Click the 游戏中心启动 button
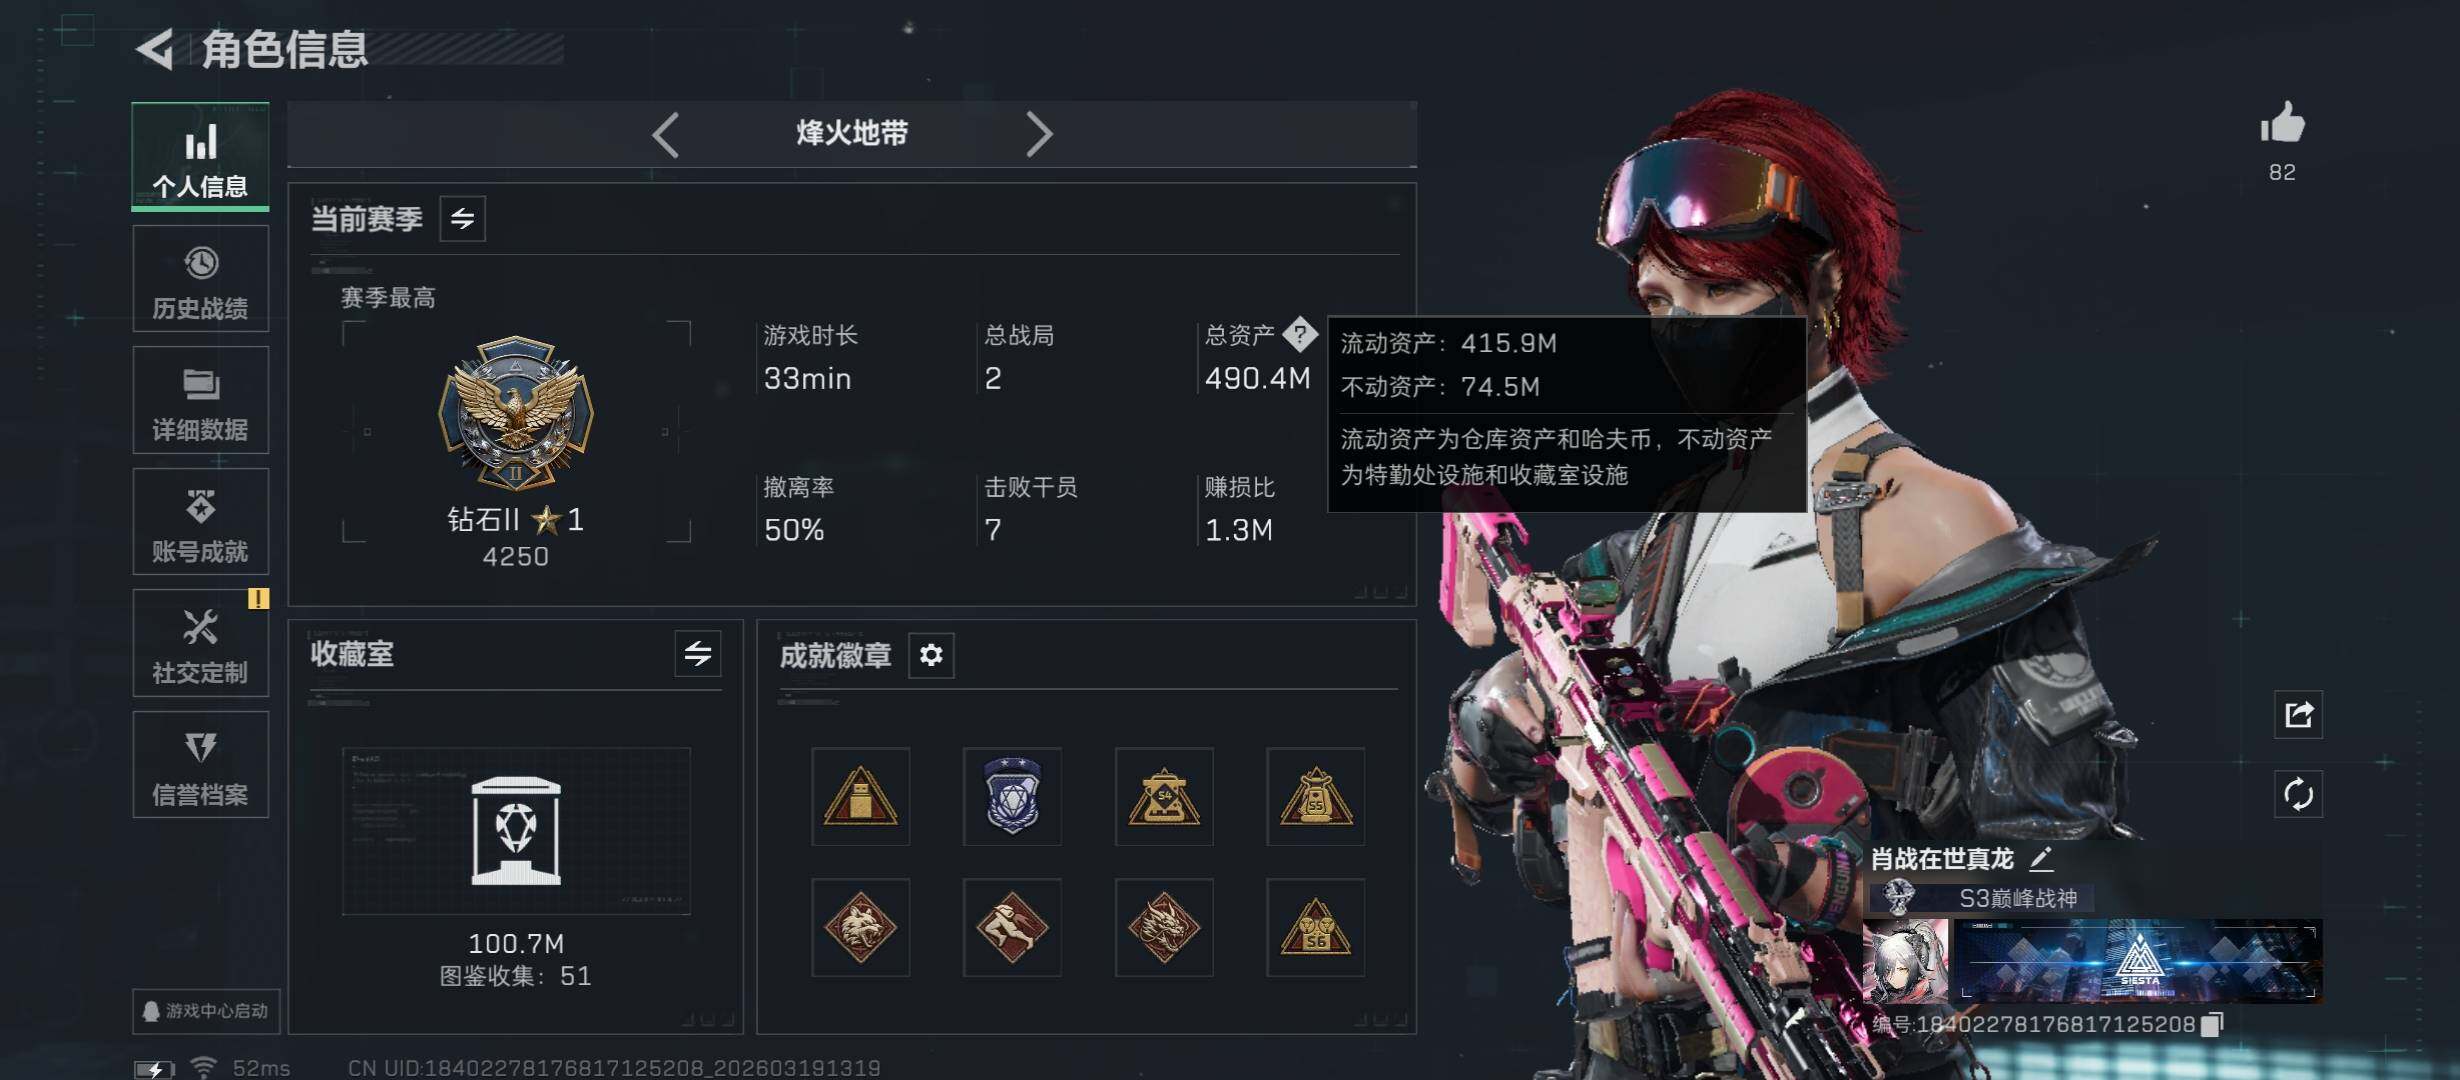The width and height of the screenshot is (2460, 1080). [x=206, y=1011]
